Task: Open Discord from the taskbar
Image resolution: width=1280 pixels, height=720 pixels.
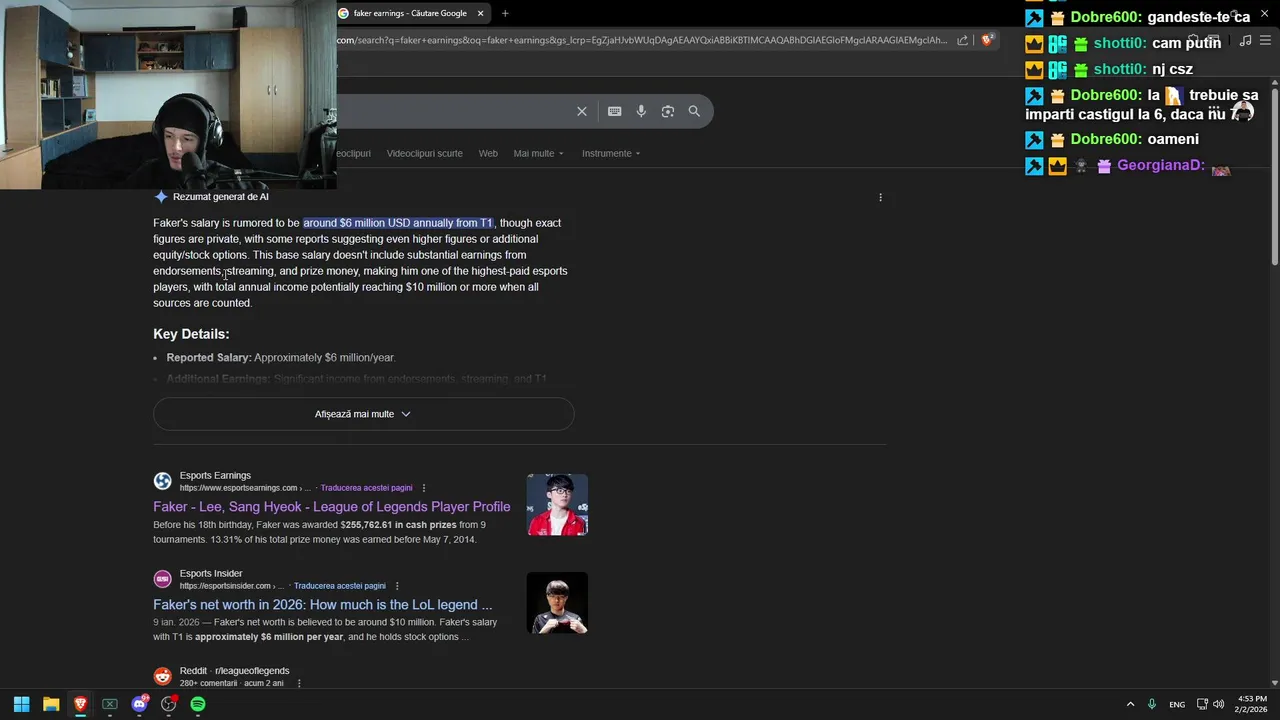Action: pos(139,704)
